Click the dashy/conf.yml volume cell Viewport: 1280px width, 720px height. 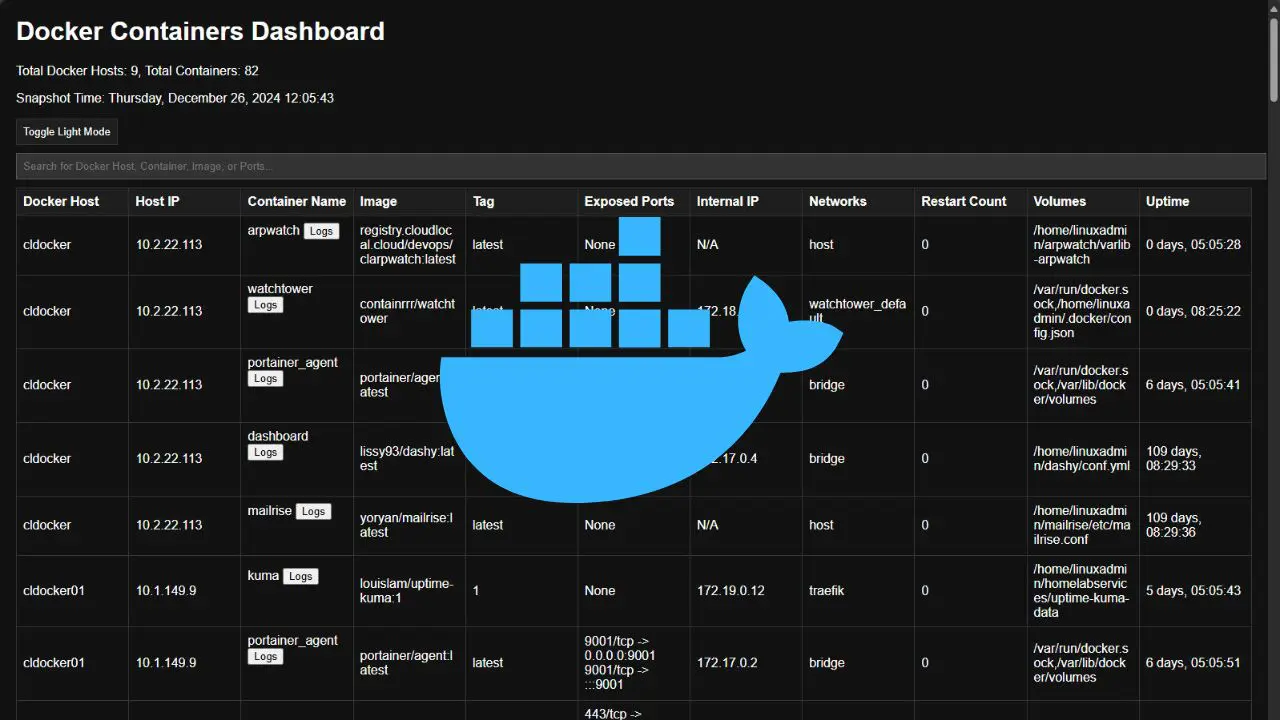(1081, 459)
